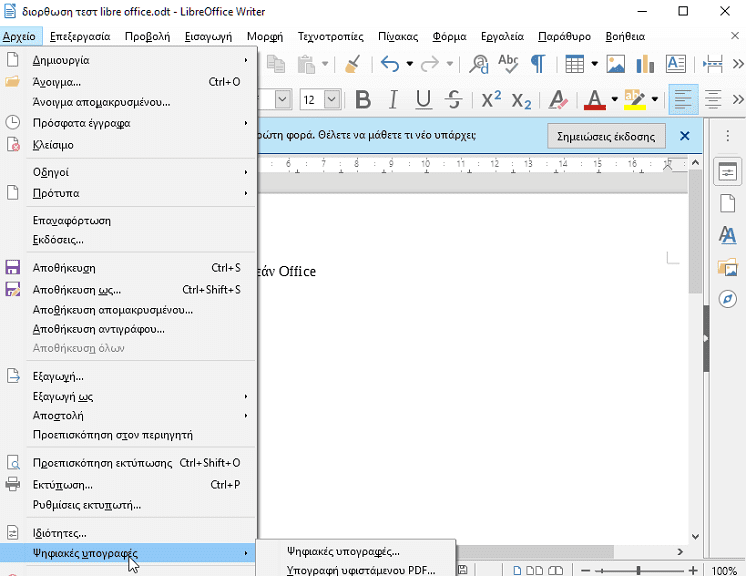
Task: Expand the standard toolbar overflow chevron
Action: 738,64
